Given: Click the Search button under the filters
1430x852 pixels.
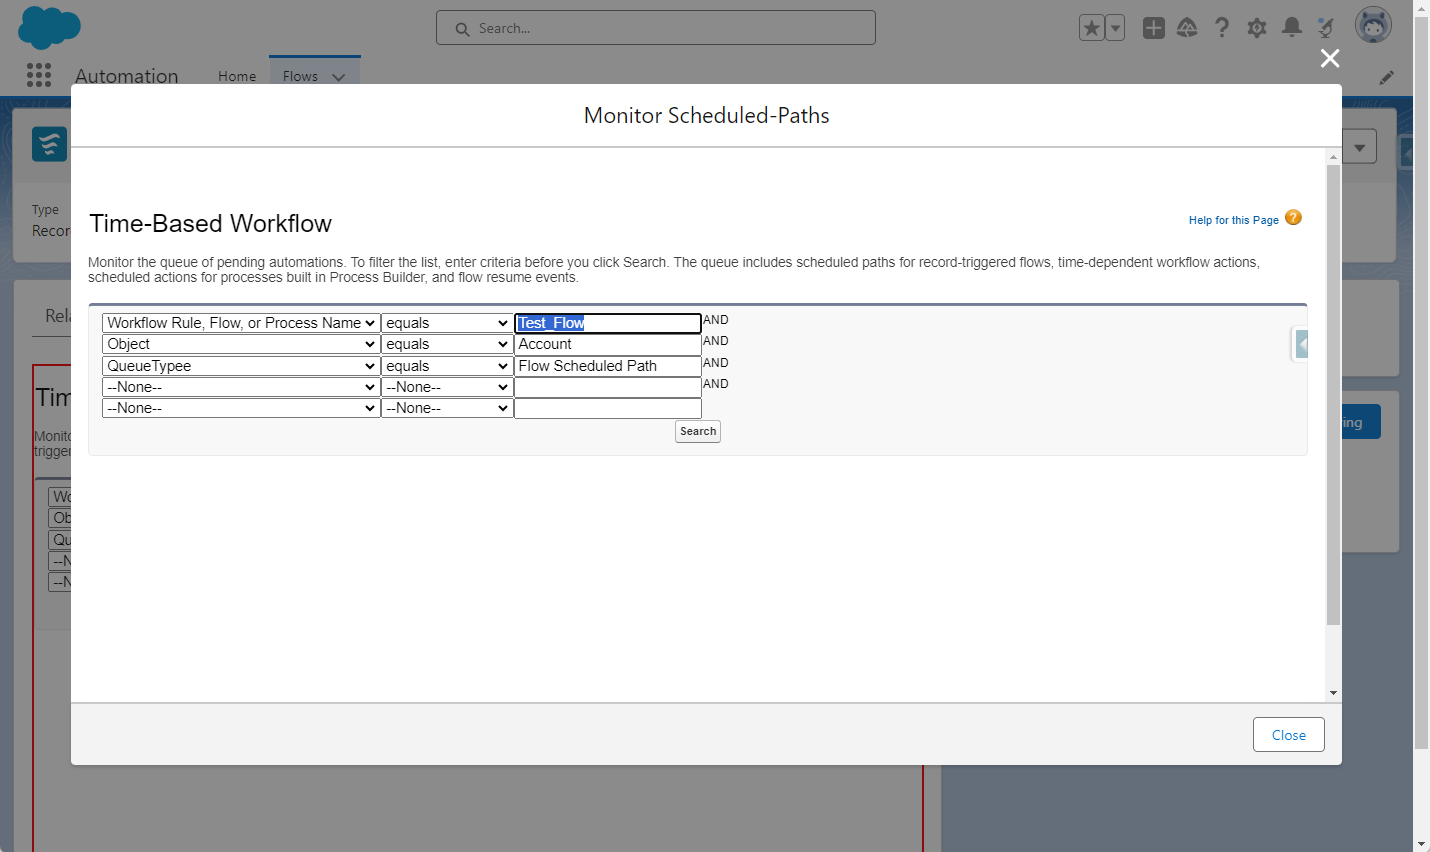Looking at the screenshot, I should point(698,432).
